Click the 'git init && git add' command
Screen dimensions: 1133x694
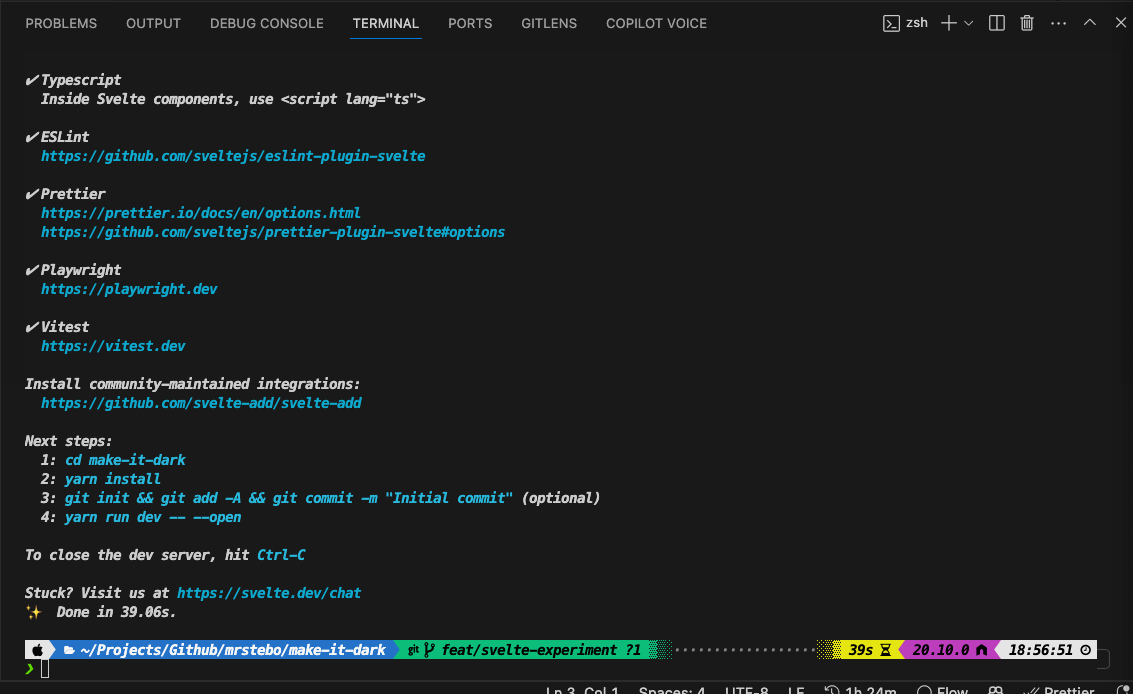click(288, 498)
